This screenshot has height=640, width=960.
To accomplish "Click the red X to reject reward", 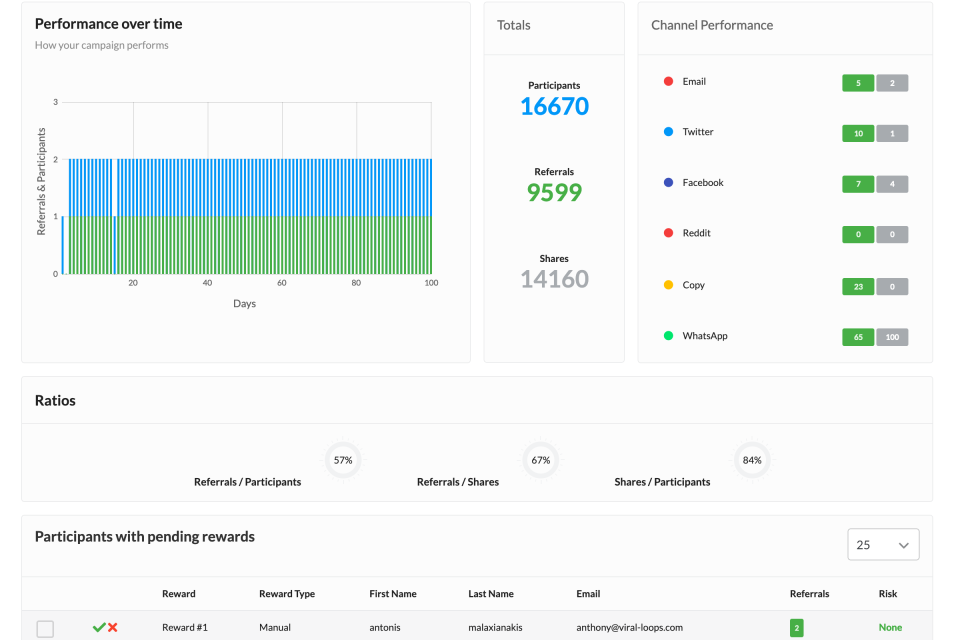I will pyautogui.click(x=113, y=628).
